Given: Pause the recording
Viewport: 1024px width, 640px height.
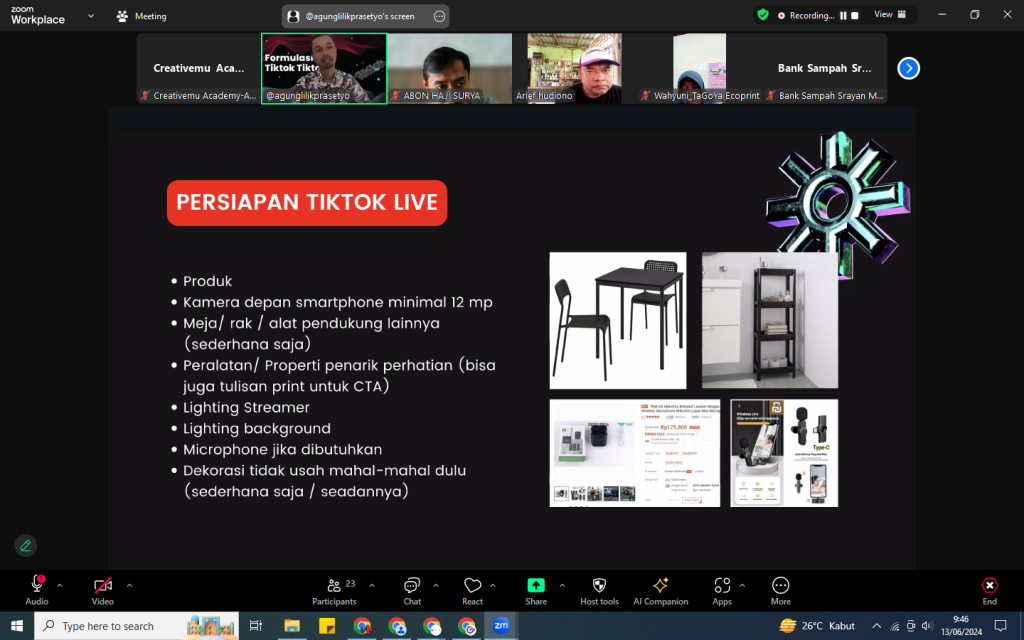Looking at the screenshot, I should click(843, 15).
